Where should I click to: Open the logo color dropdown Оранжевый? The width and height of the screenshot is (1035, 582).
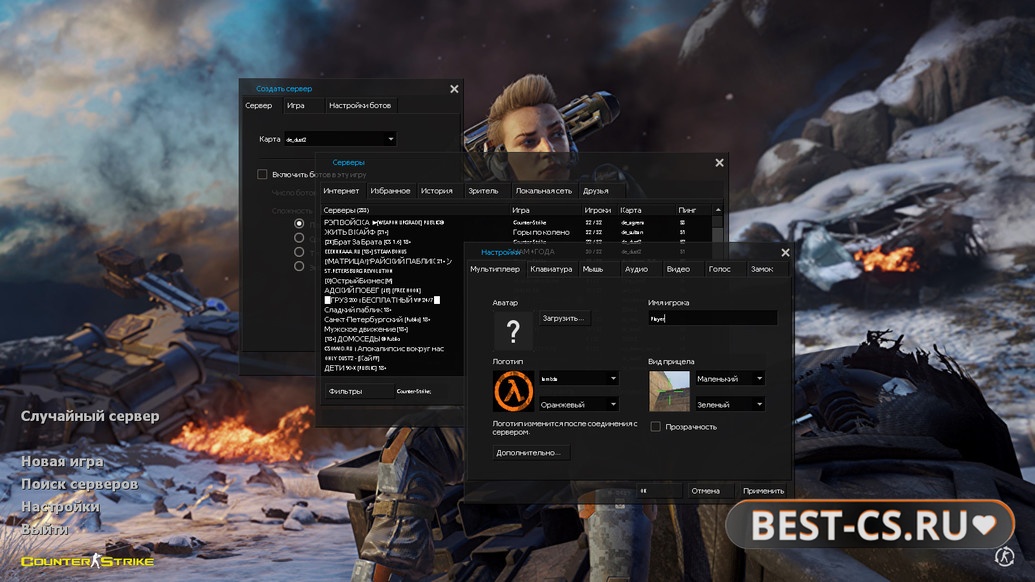[x=578, y=404]
